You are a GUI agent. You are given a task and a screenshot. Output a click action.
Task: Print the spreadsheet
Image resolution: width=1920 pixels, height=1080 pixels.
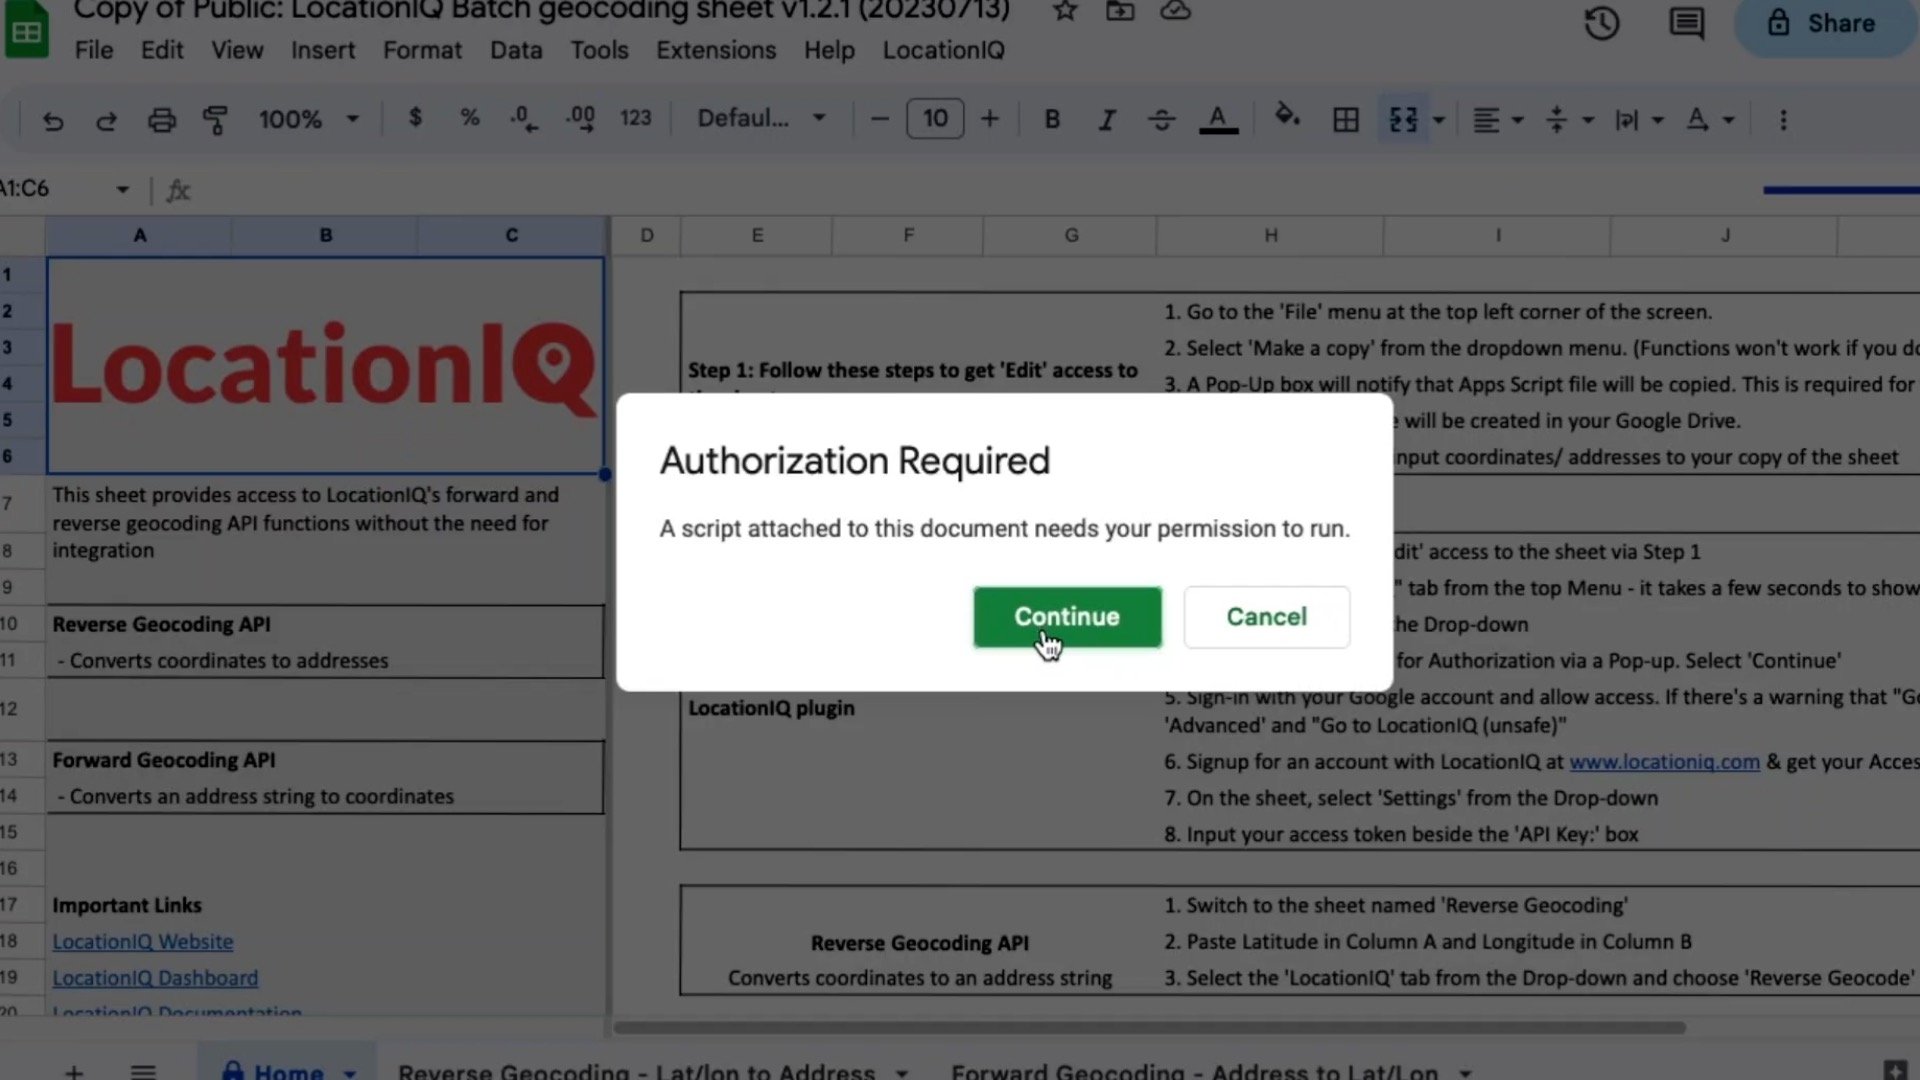161,120
